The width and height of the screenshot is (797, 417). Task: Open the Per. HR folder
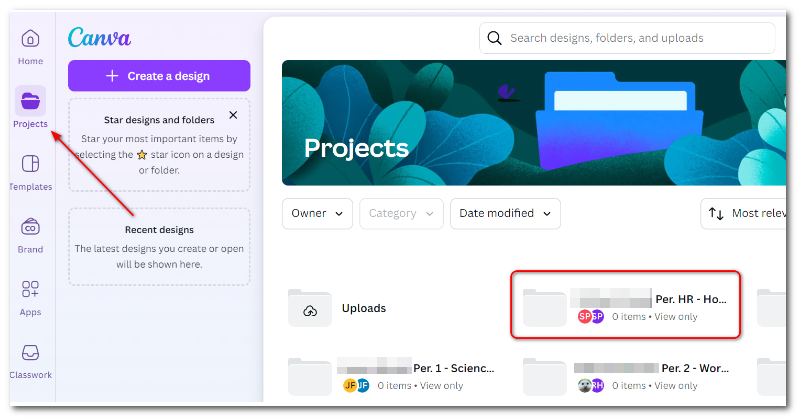[625, 305]
